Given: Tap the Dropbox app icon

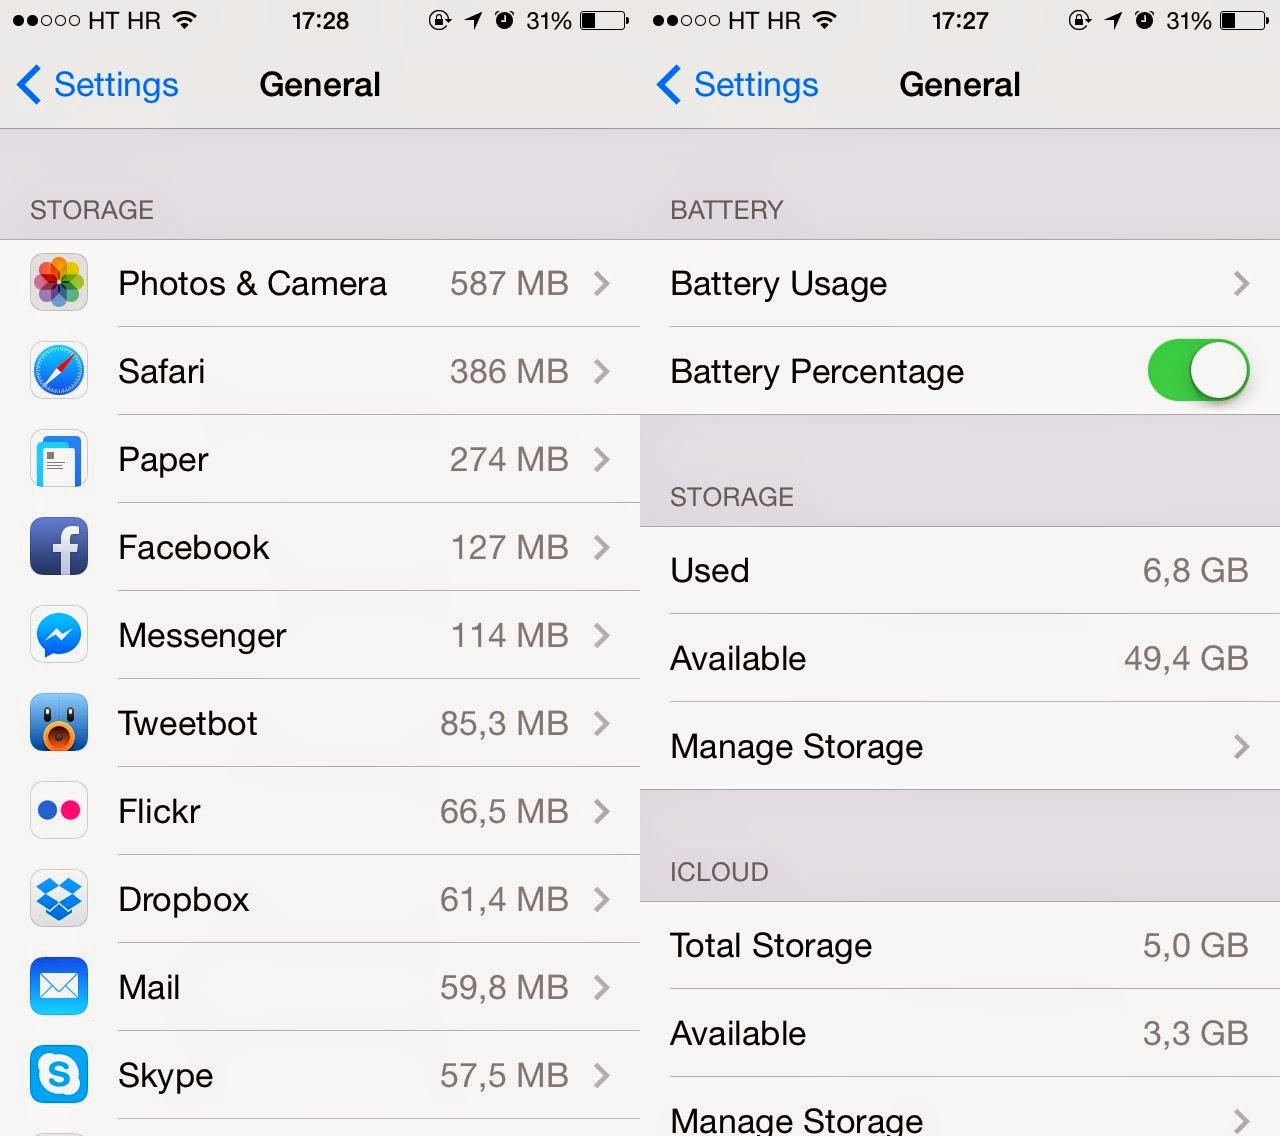Looking at the screenshot, I should pos(59,899).
